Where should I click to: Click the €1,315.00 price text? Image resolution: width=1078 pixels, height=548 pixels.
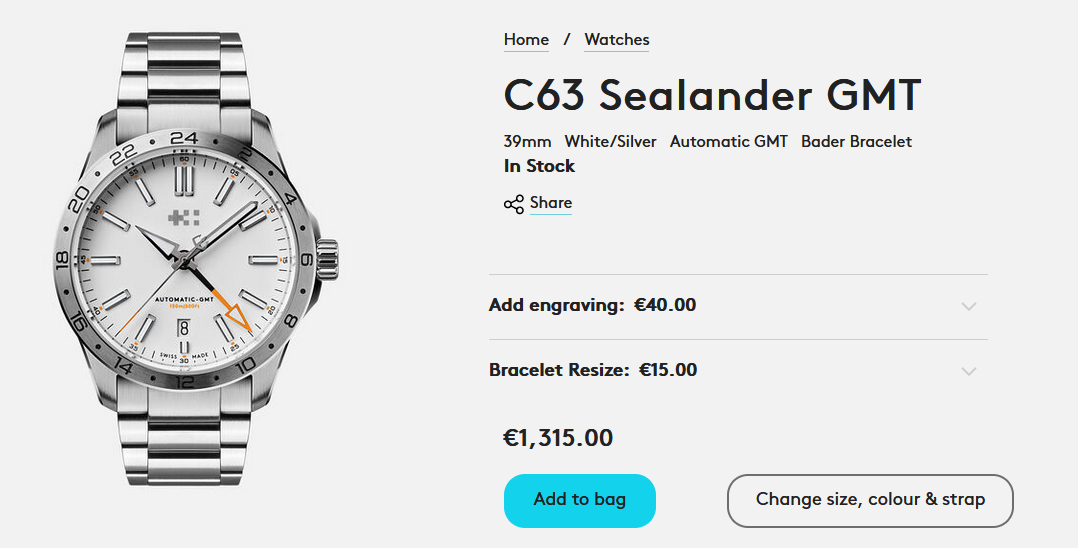click(558, 438)
